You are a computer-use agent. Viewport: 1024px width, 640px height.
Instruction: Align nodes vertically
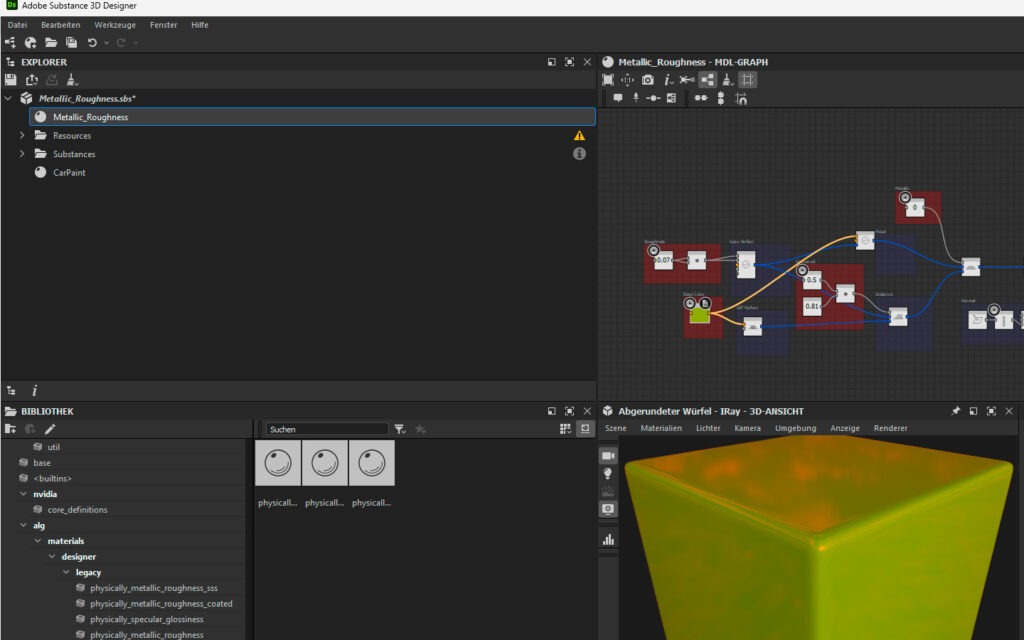pyautogui.click(x=720, y=98)
